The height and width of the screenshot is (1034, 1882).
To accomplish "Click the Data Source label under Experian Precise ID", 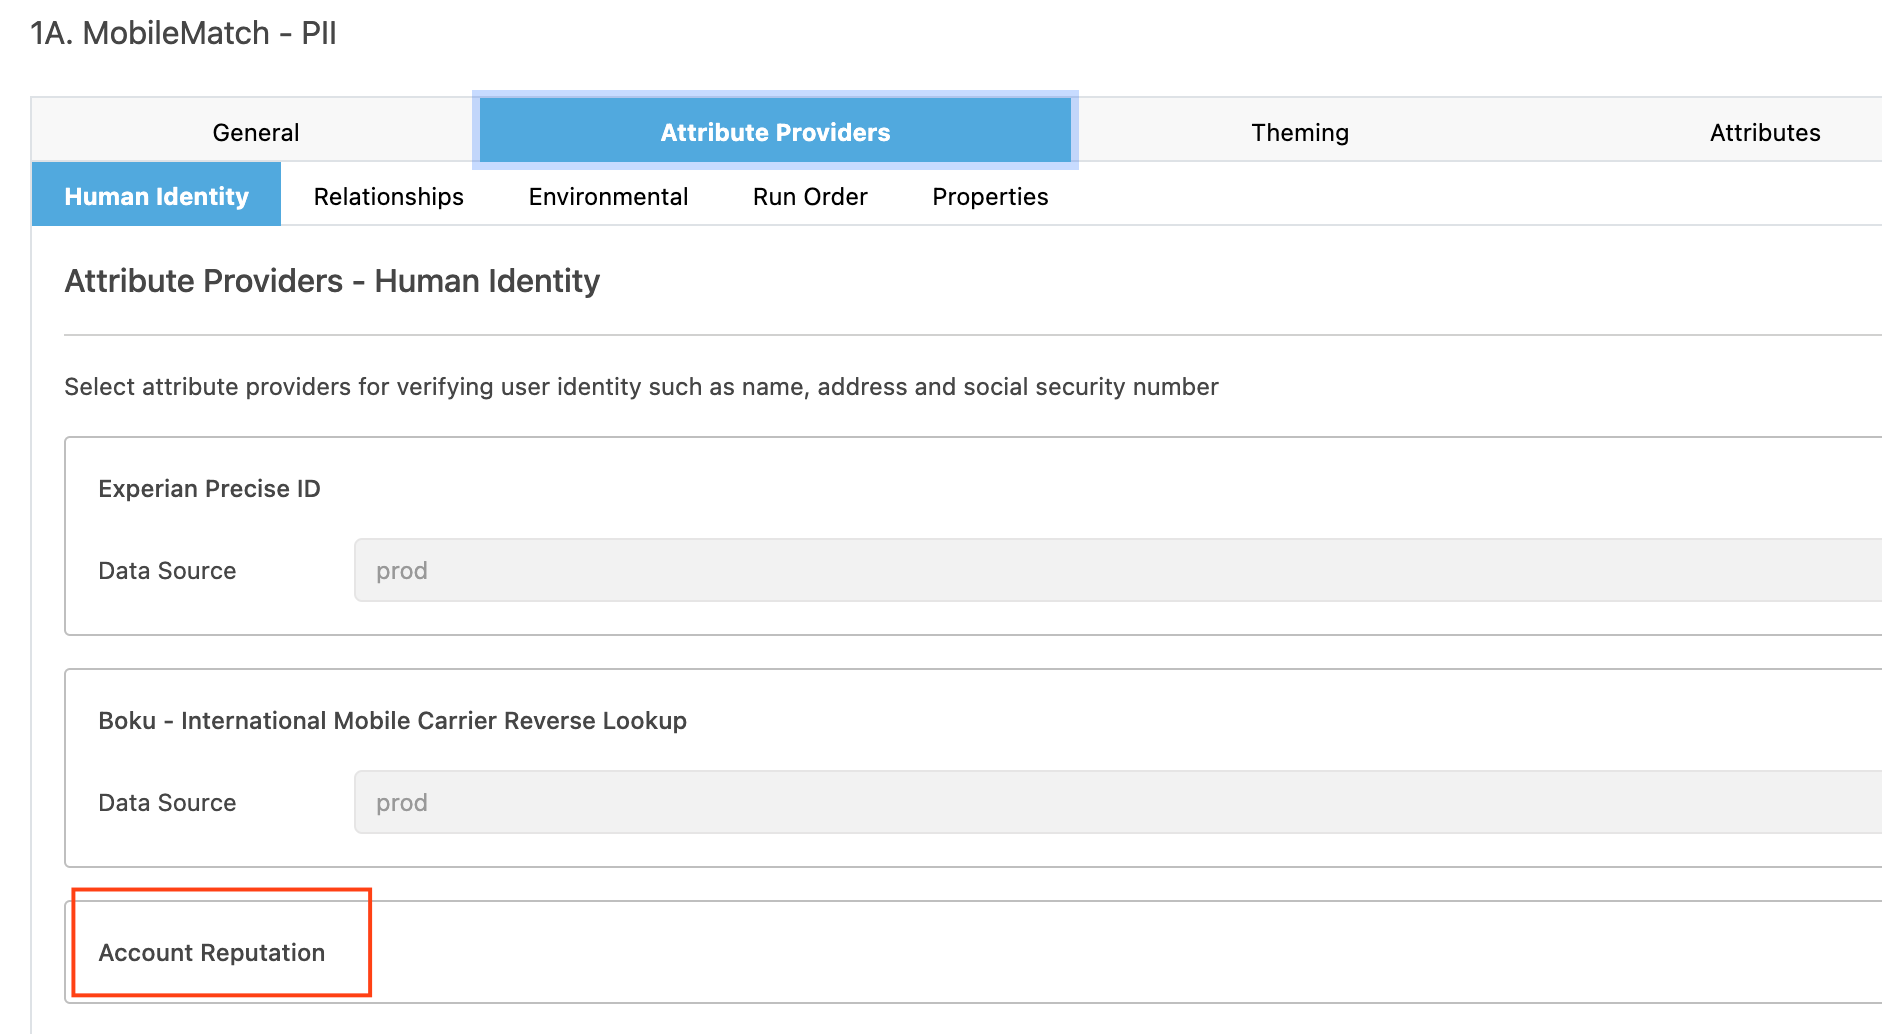I will (167, 570).
